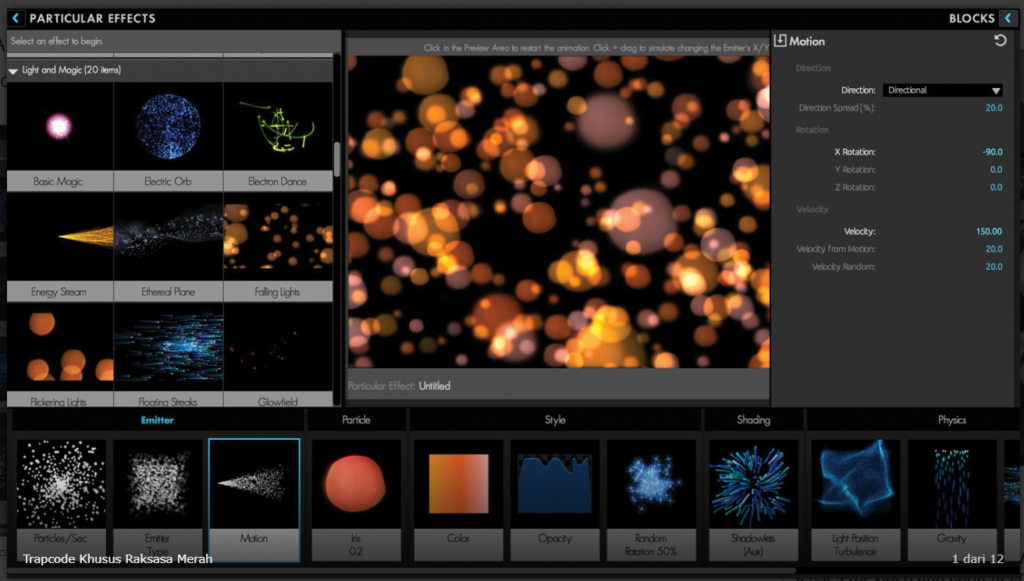Select the Particles/Sec emitter block
This screenshot has height=581, width=1024.
pyautogui.click(x=61, y=499)
